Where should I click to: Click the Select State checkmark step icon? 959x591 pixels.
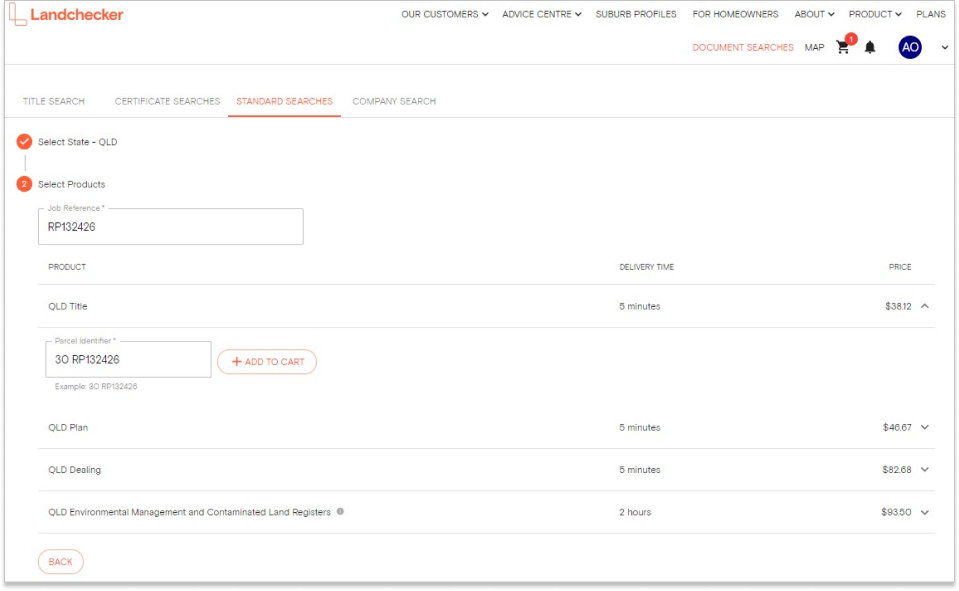(24, 141)
